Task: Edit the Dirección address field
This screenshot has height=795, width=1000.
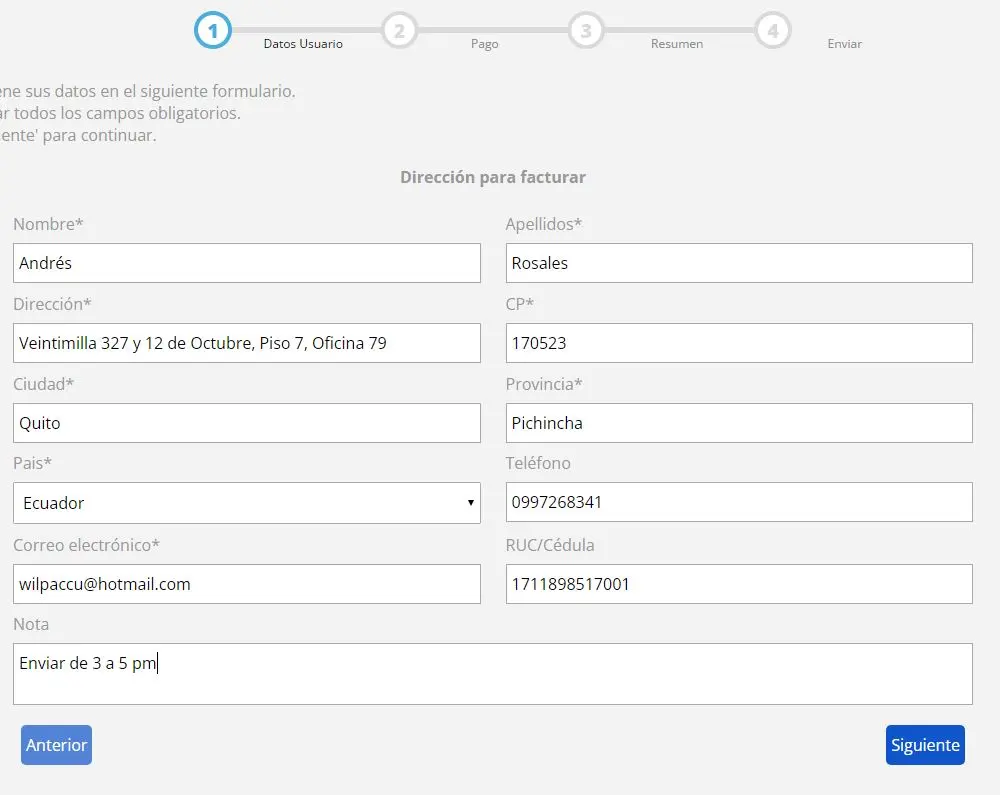Action: (246, 343)
